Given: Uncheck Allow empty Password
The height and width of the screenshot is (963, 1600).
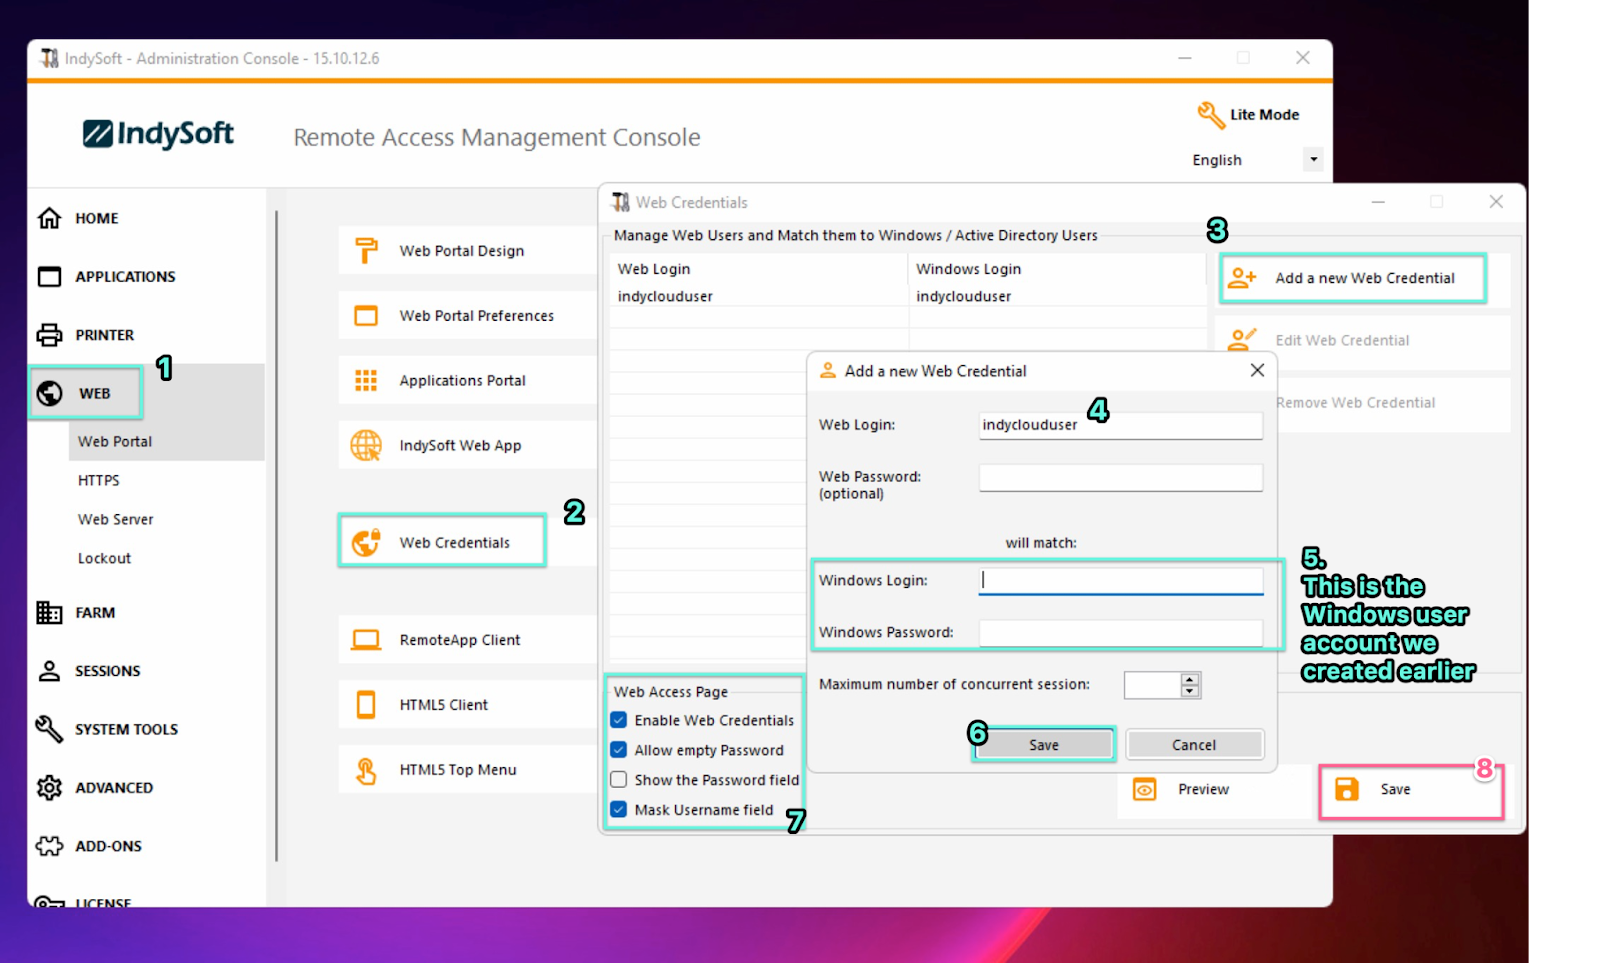Looking at the screenshot, I should (619, 750).
